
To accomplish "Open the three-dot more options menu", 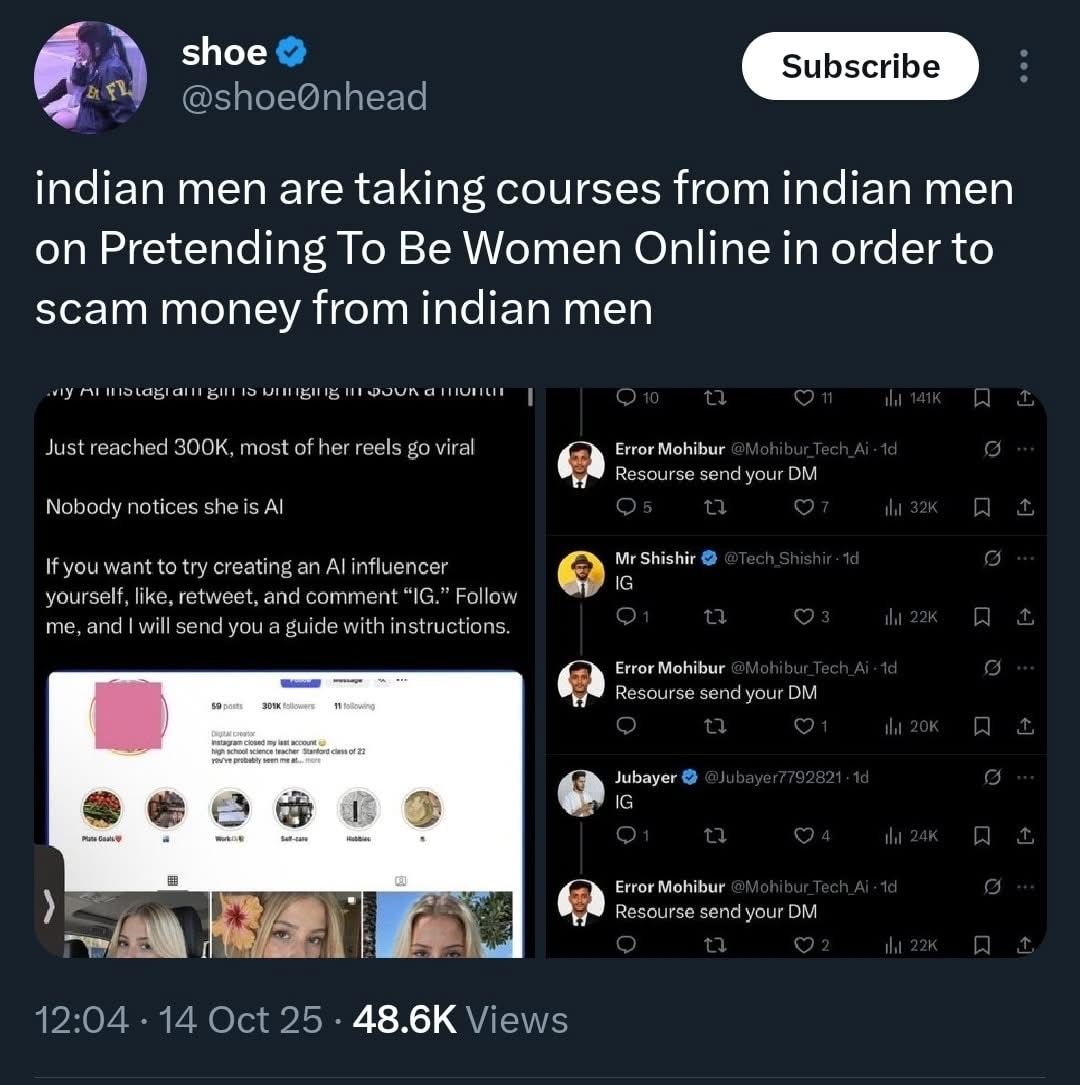I will pyautogui.click(x=1024, y=66).
